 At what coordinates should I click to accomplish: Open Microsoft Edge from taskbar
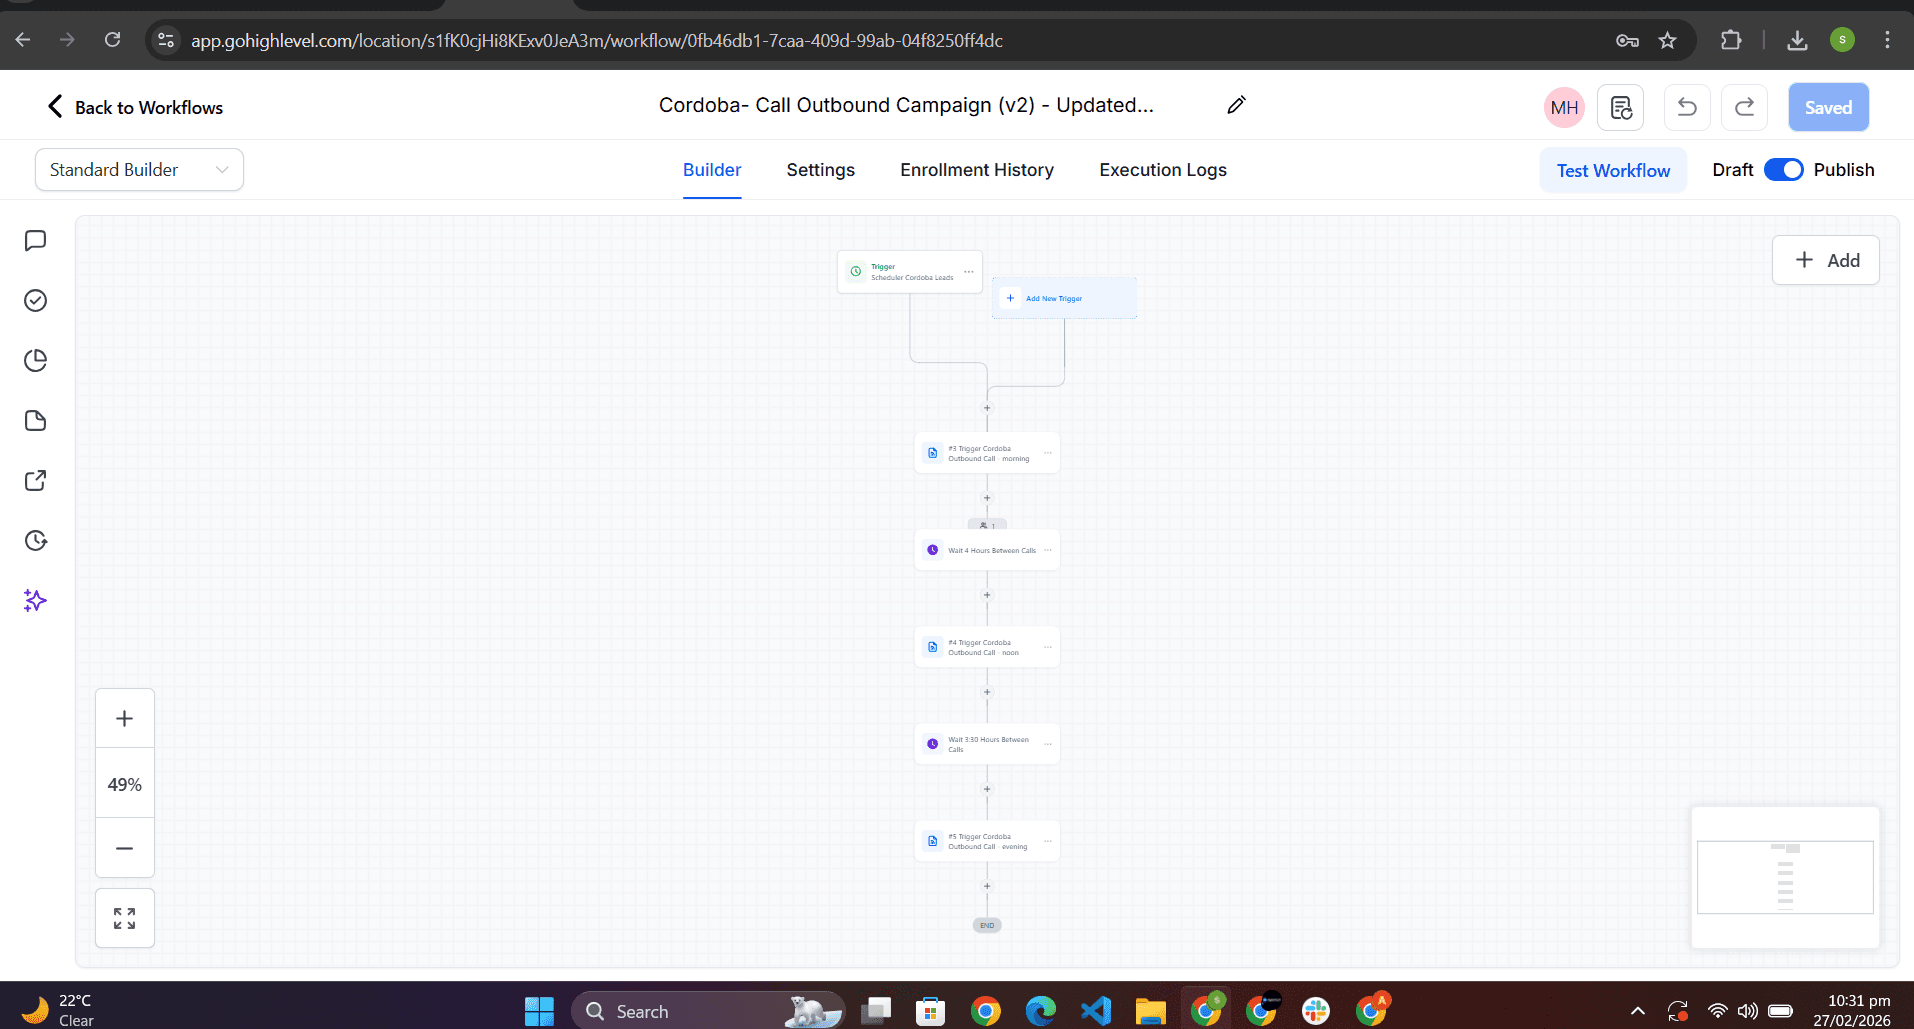pyautogui.click(x=1040, y=1011)
